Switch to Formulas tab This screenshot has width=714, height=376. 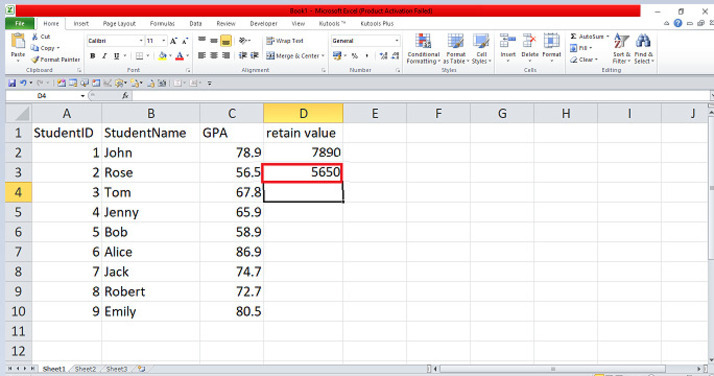(162, 23)
